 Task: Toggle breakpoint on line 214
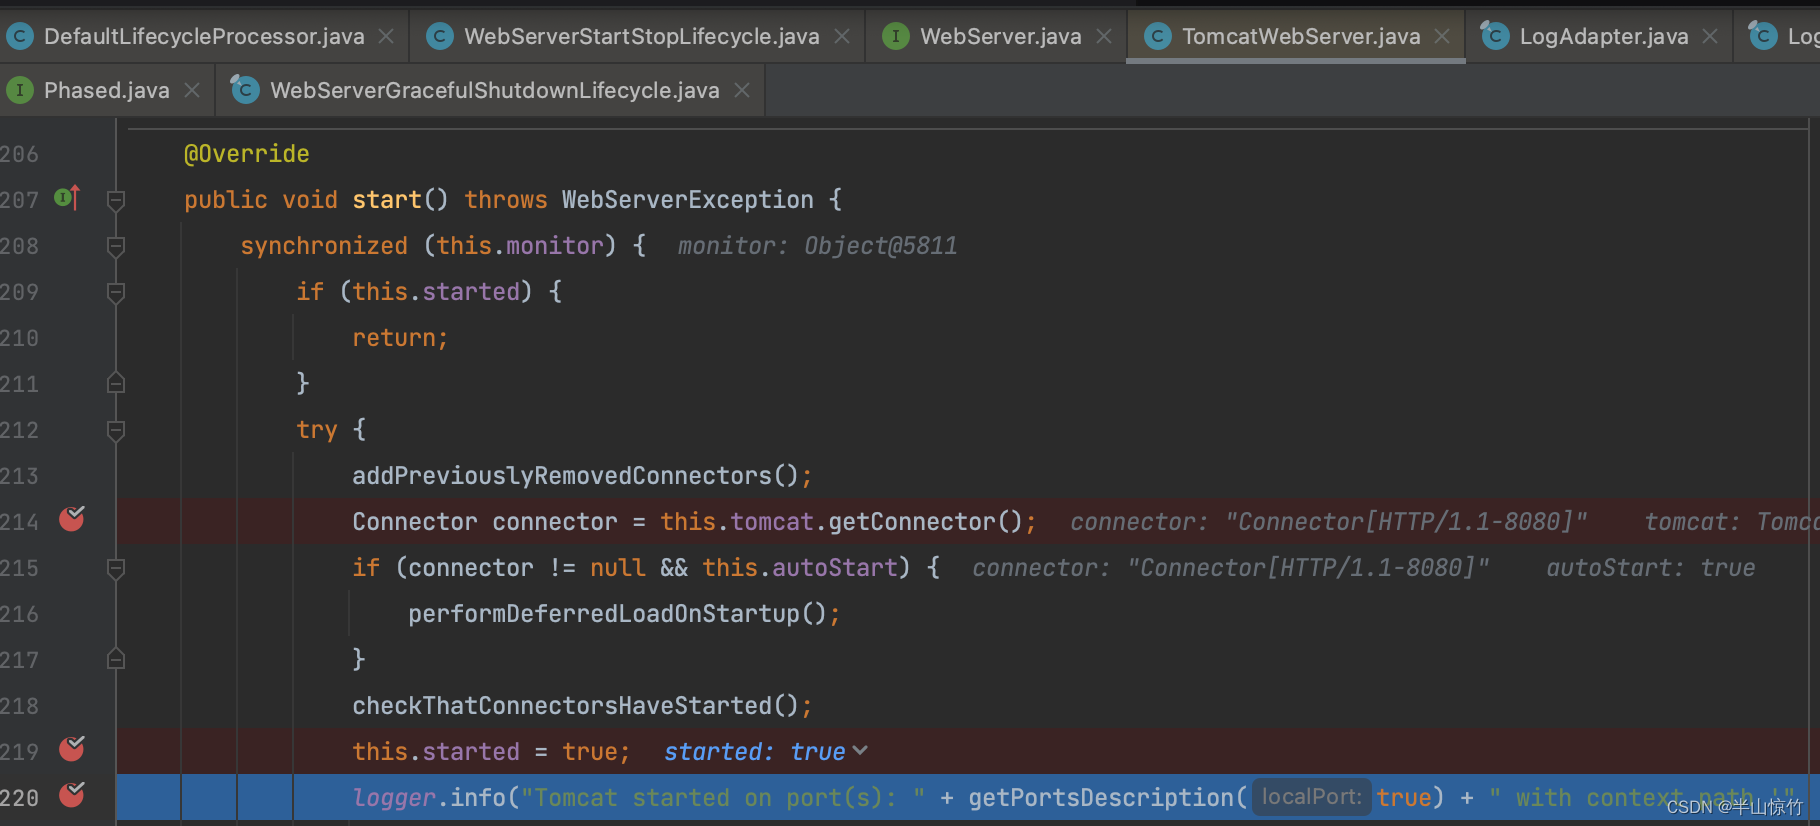coord(72,519)
